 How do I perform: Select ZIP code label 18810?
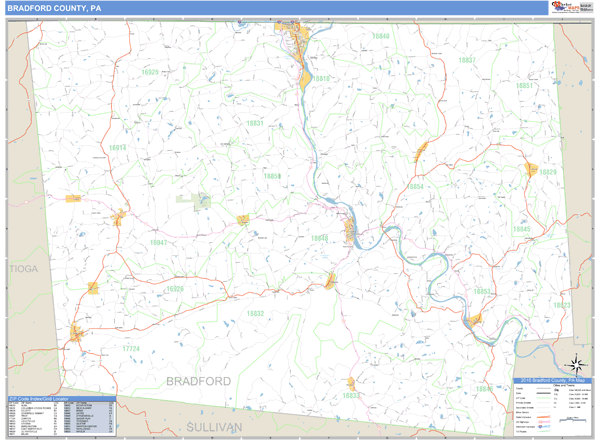(x=321, y=78)
